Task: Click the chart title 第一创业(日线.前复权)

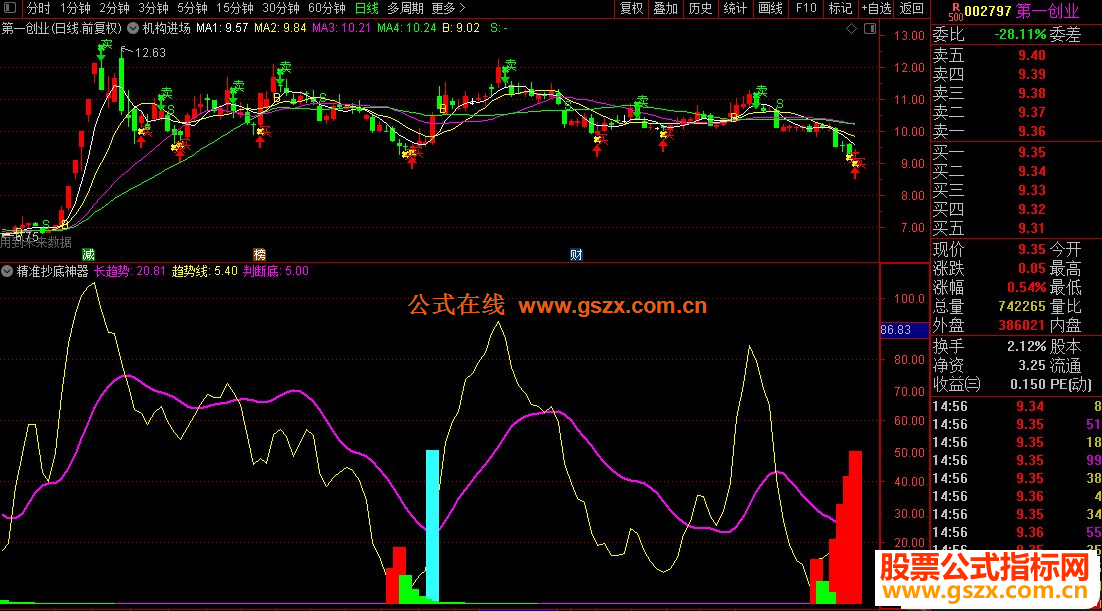Action: point(61,28)
